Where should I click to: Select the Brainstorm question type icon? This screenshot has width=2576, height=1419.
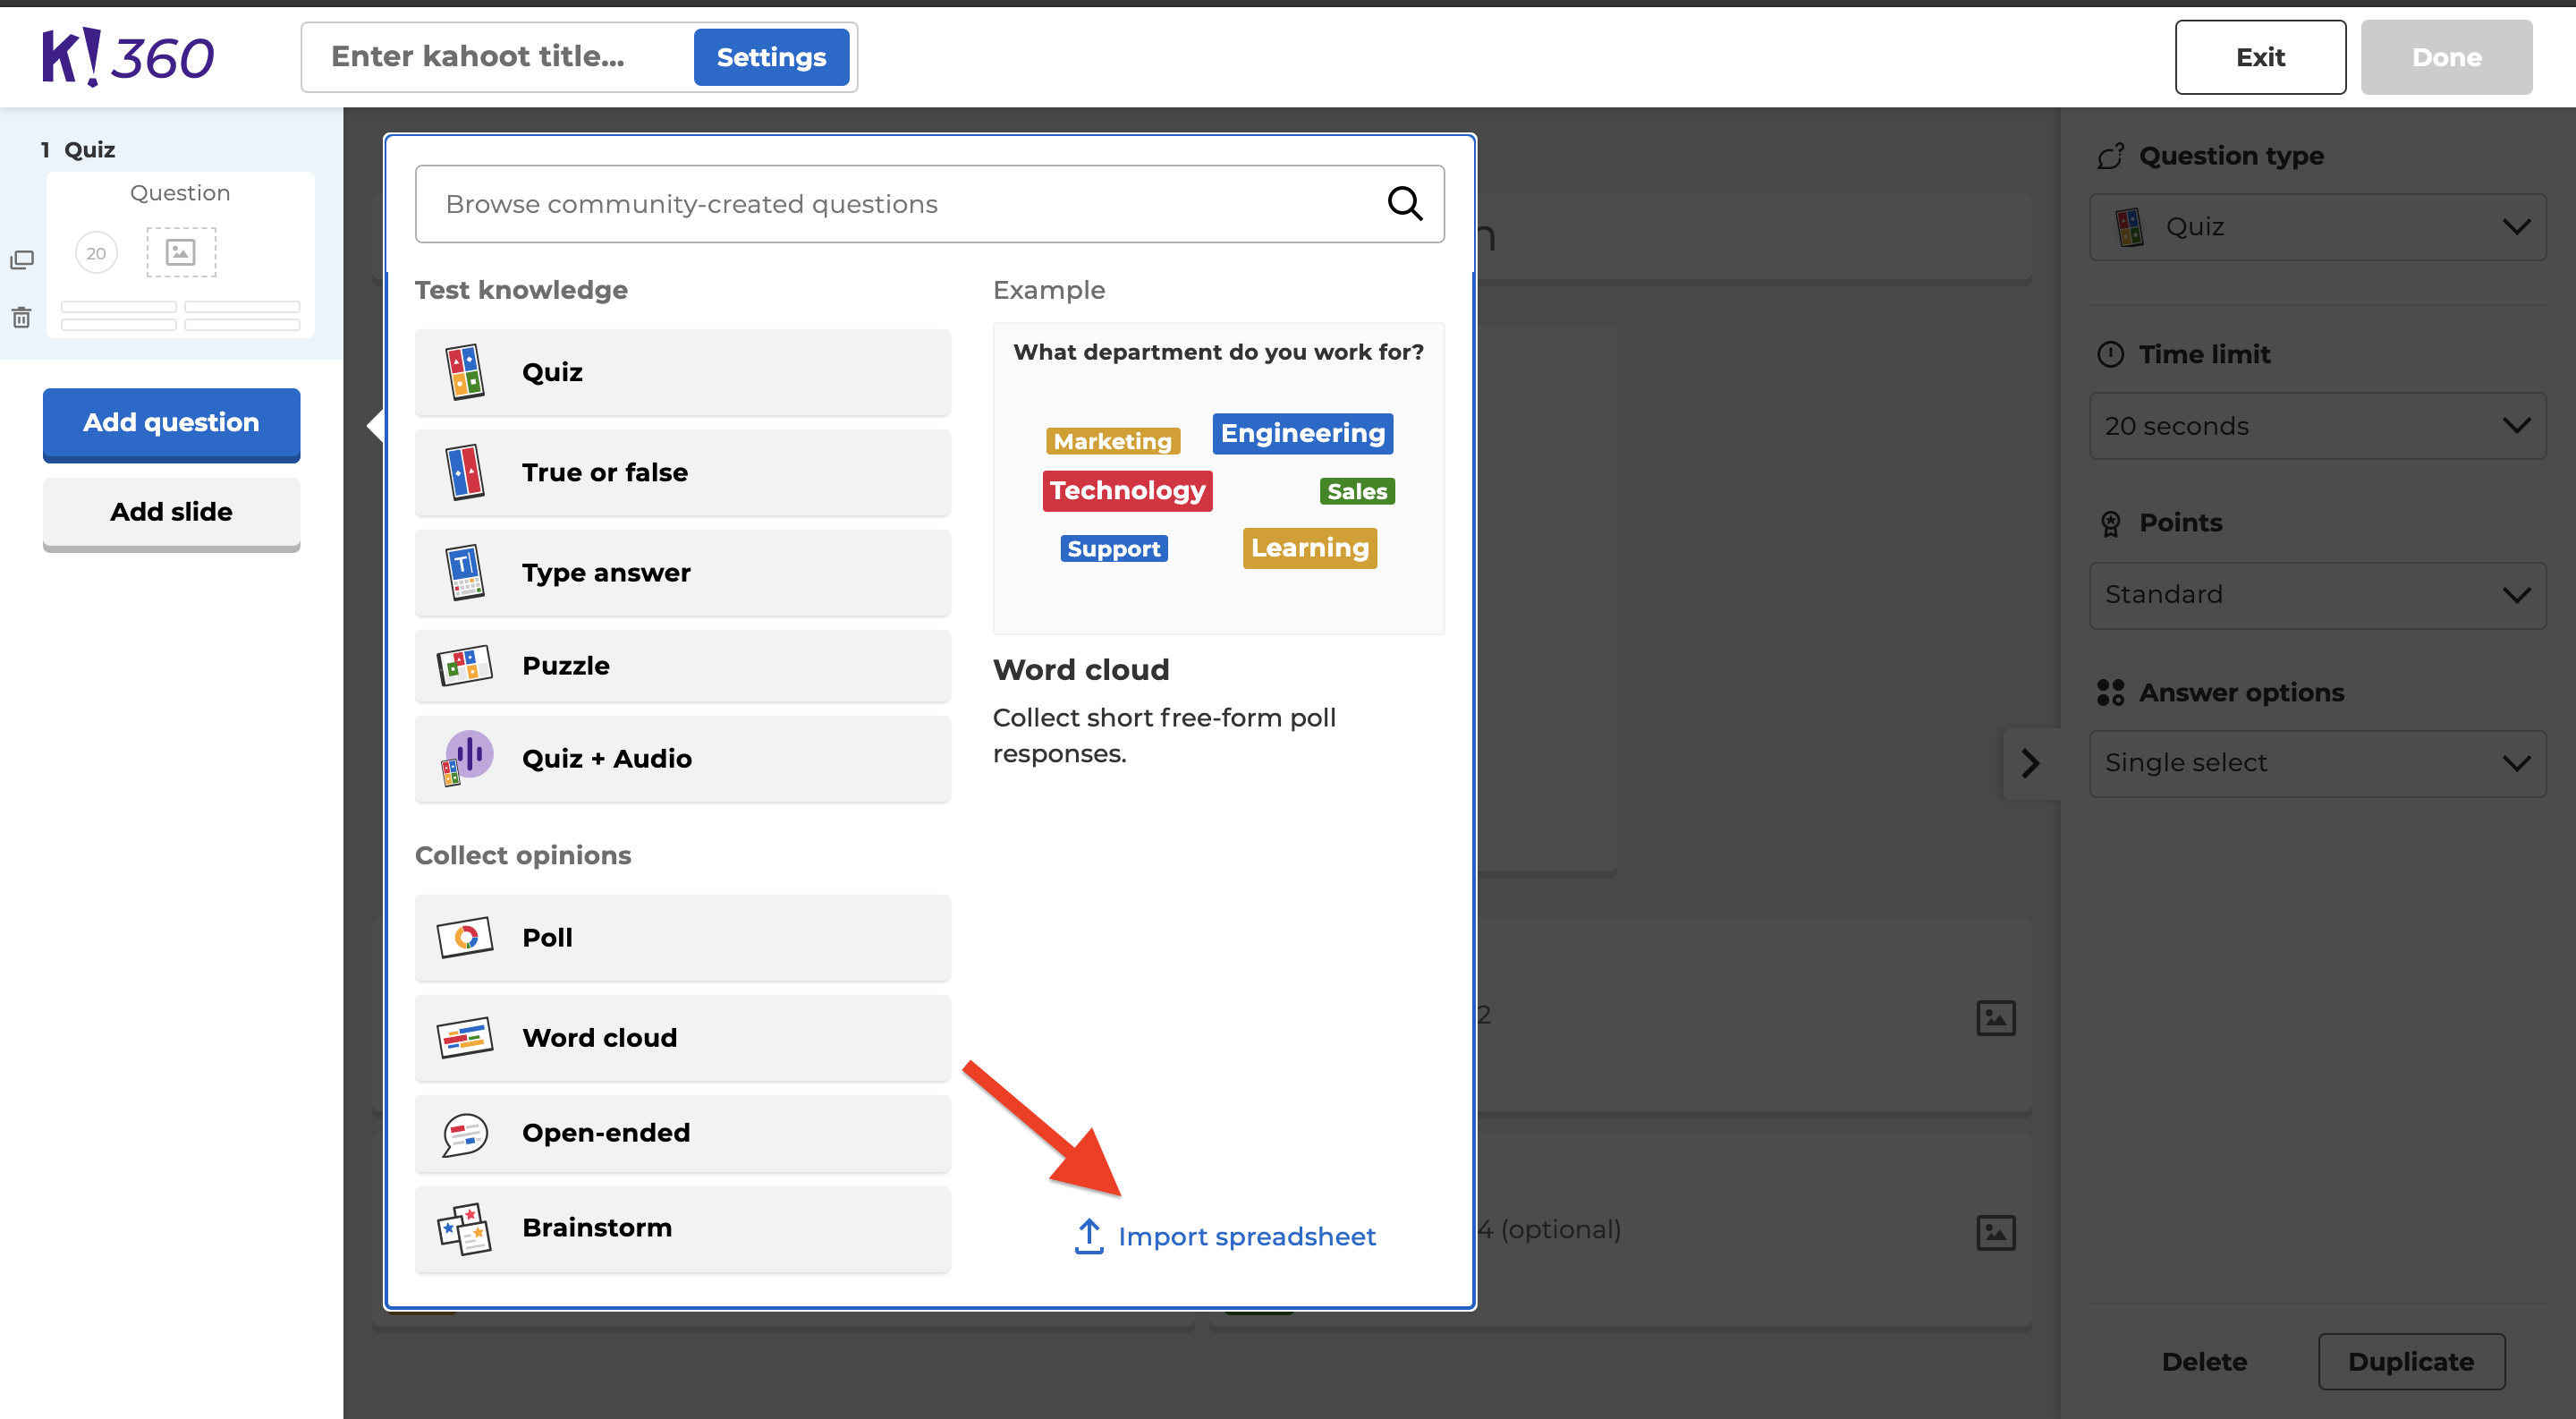coord(464,1227)
